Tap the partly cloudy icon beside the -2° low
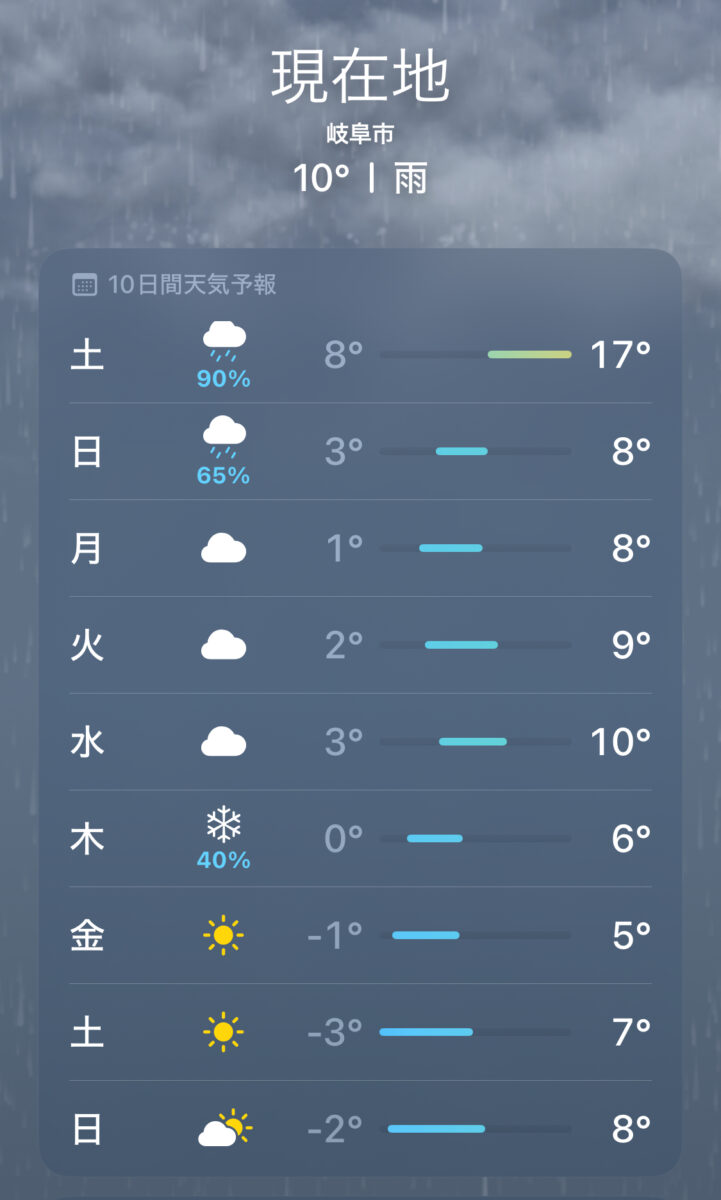The image size is (721, 1200). point(225,1129)
